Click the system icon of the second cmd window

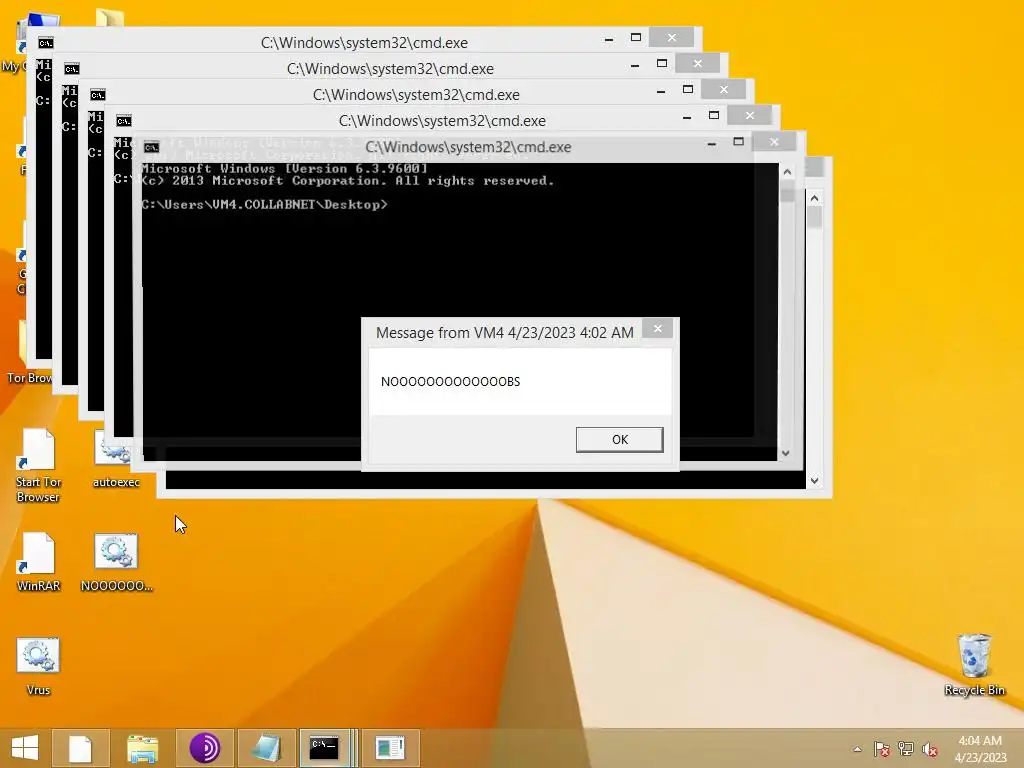(x=71, y=69)
